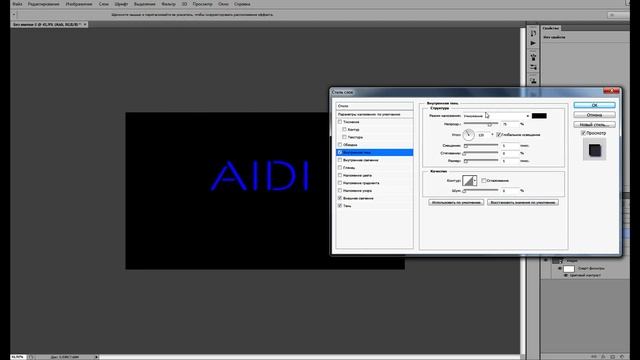This screenshot has height=360, width=640.
Task: Select the Стили row in style list
Action: 374,106
